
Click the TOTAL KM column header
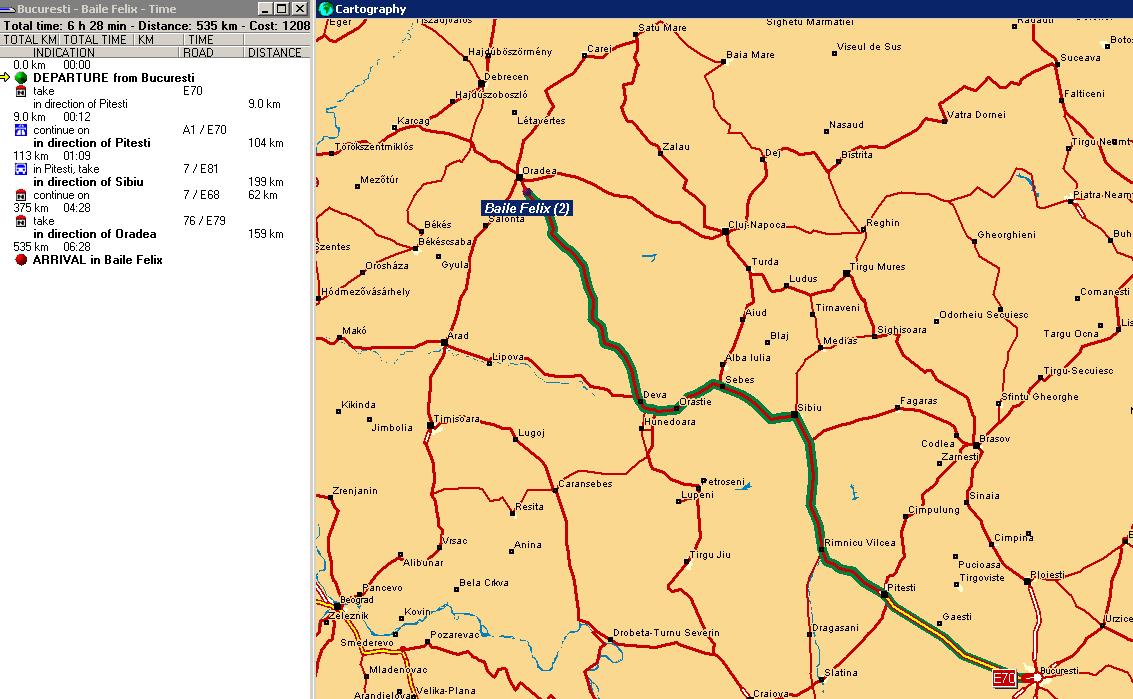[29, 40]
